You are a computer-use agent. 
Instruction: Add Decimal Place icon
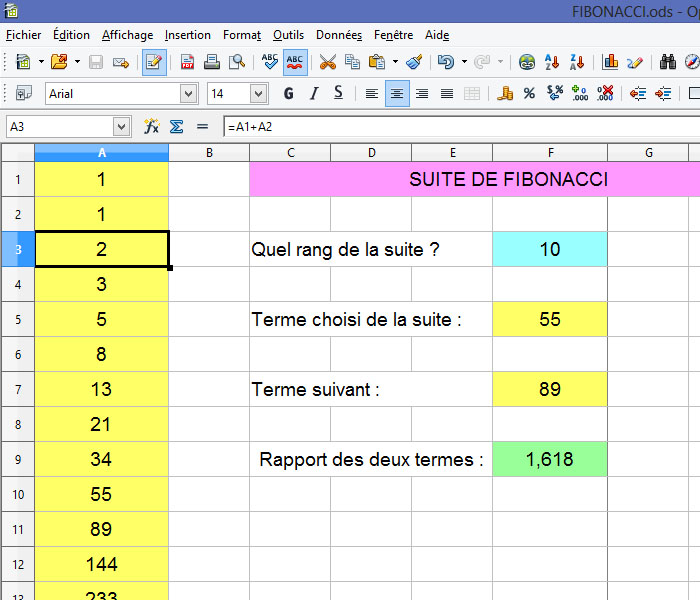580,93
